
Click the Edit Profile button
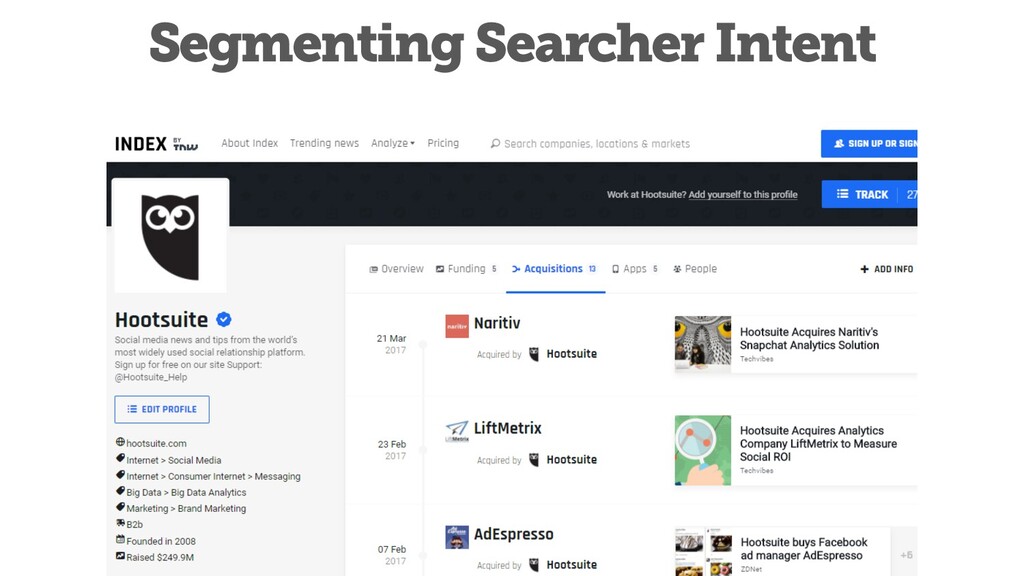[x=162, y=409]
